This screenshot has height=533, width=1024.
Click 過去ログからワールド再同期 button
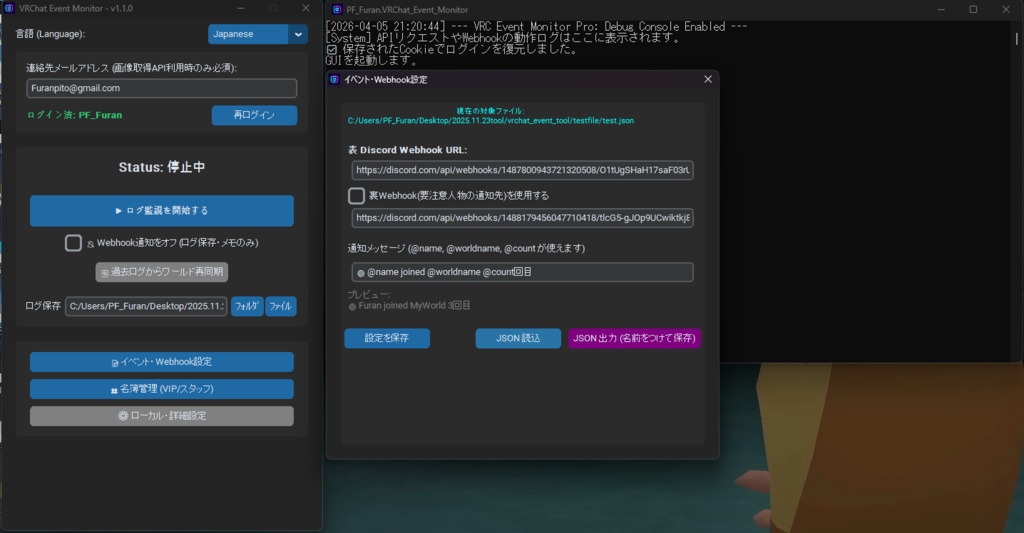[x=161, y=272]
